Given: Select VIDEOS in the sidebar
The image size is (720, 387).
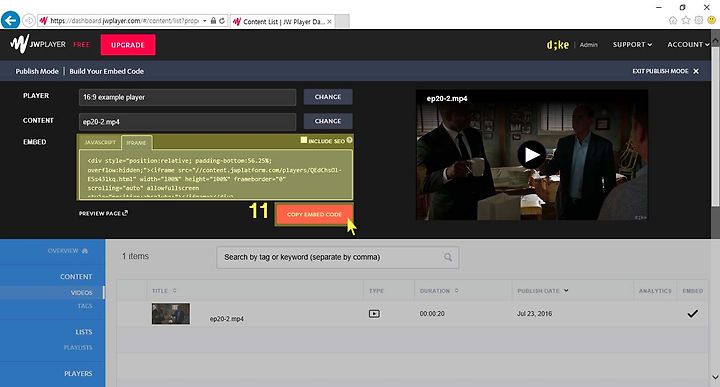Looking at the screenshot, I should (82, 292).
